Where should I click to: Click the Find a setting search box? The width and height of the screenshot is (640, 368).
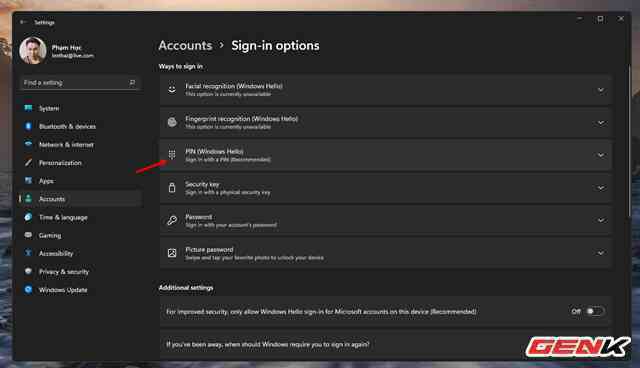tap(80, 83)
